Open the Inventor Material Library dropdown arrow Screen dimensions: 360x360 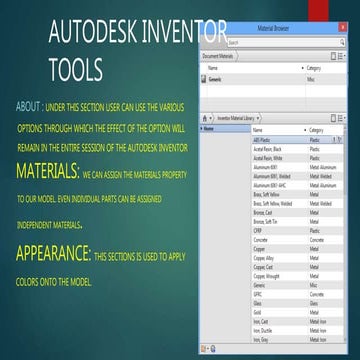click(x=258, y=118)
